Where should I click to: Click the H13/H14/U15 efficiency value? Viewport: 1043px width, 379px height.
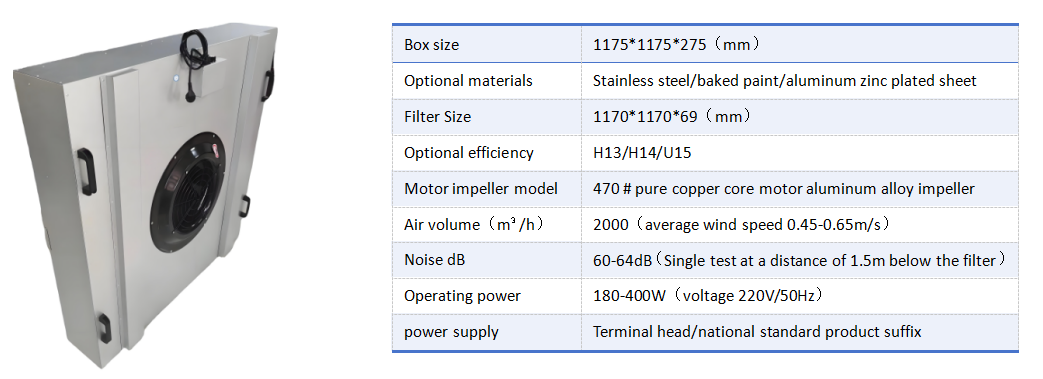[642, 153]
